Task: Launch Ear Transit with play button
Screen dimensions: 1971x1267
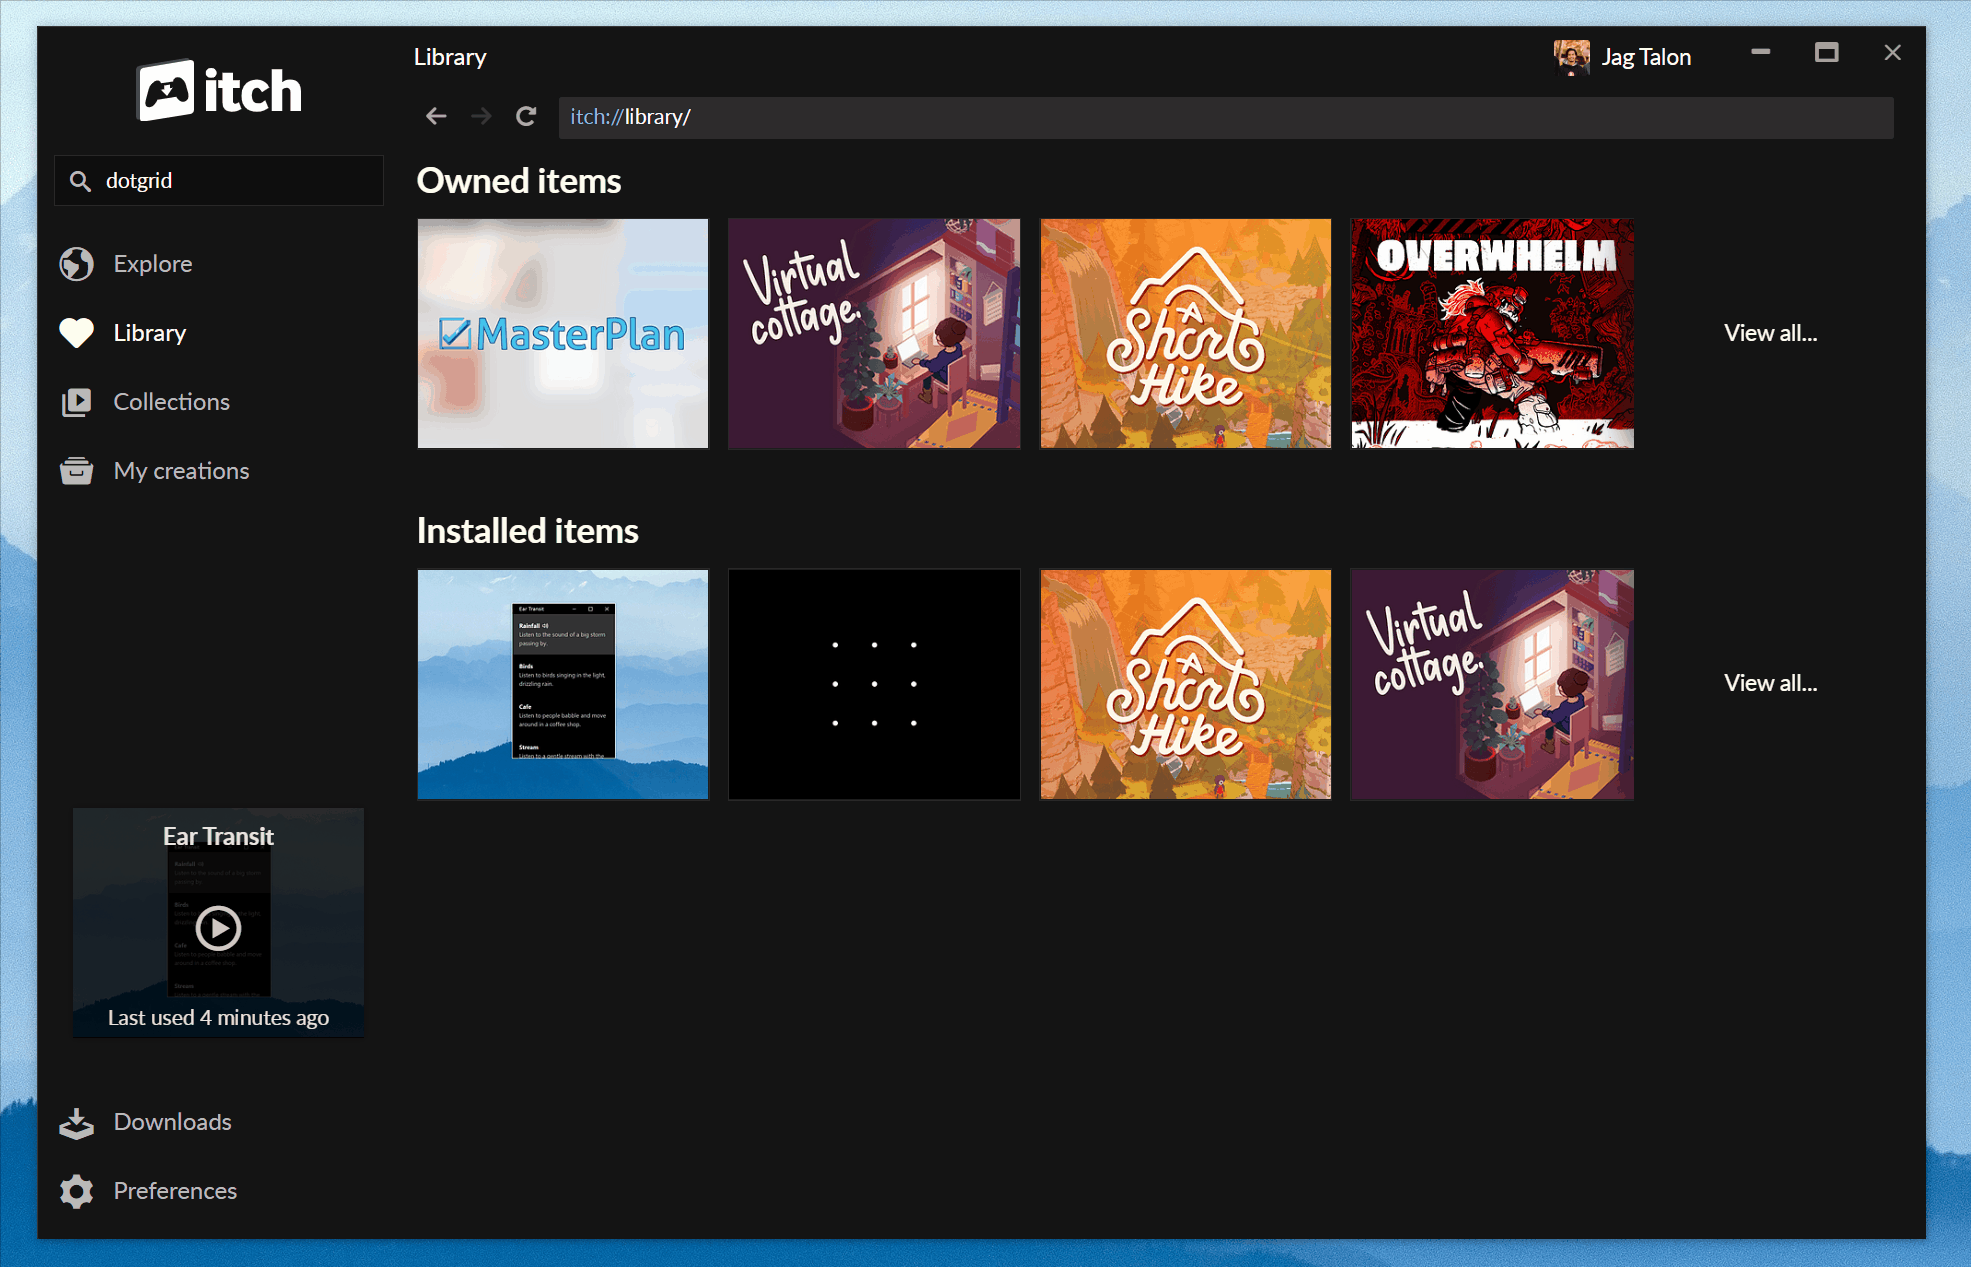Action: (218, 928)
